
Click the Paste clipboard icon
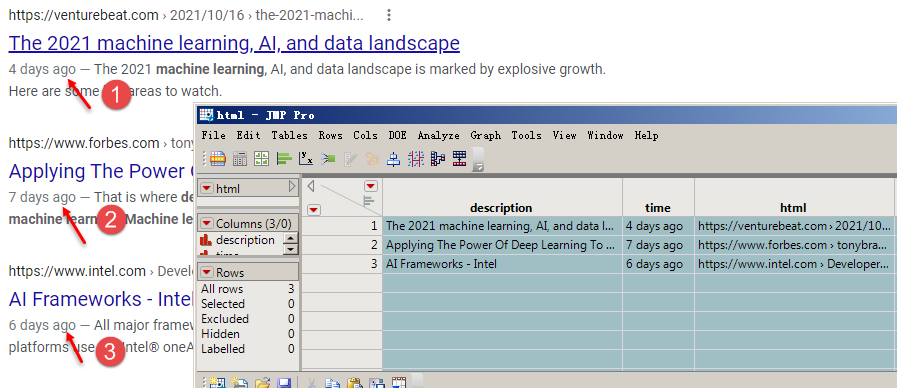coord(355,383)
